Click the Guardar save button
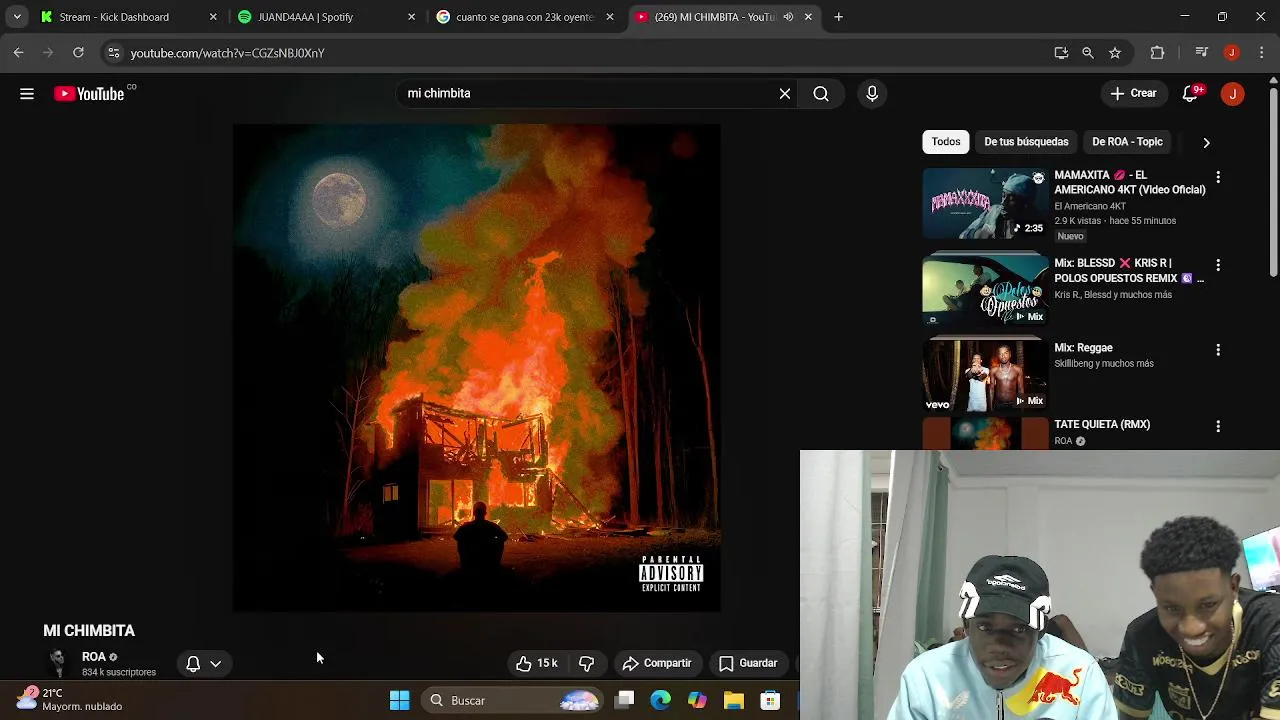1280x720 pixels. pos(748,663)
